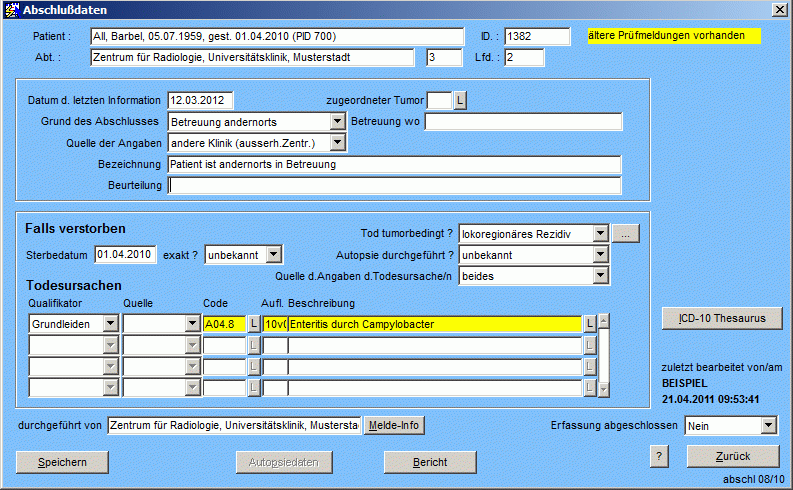Click the L lookup button next to zugeordneter Tumor

click(460, 100)
